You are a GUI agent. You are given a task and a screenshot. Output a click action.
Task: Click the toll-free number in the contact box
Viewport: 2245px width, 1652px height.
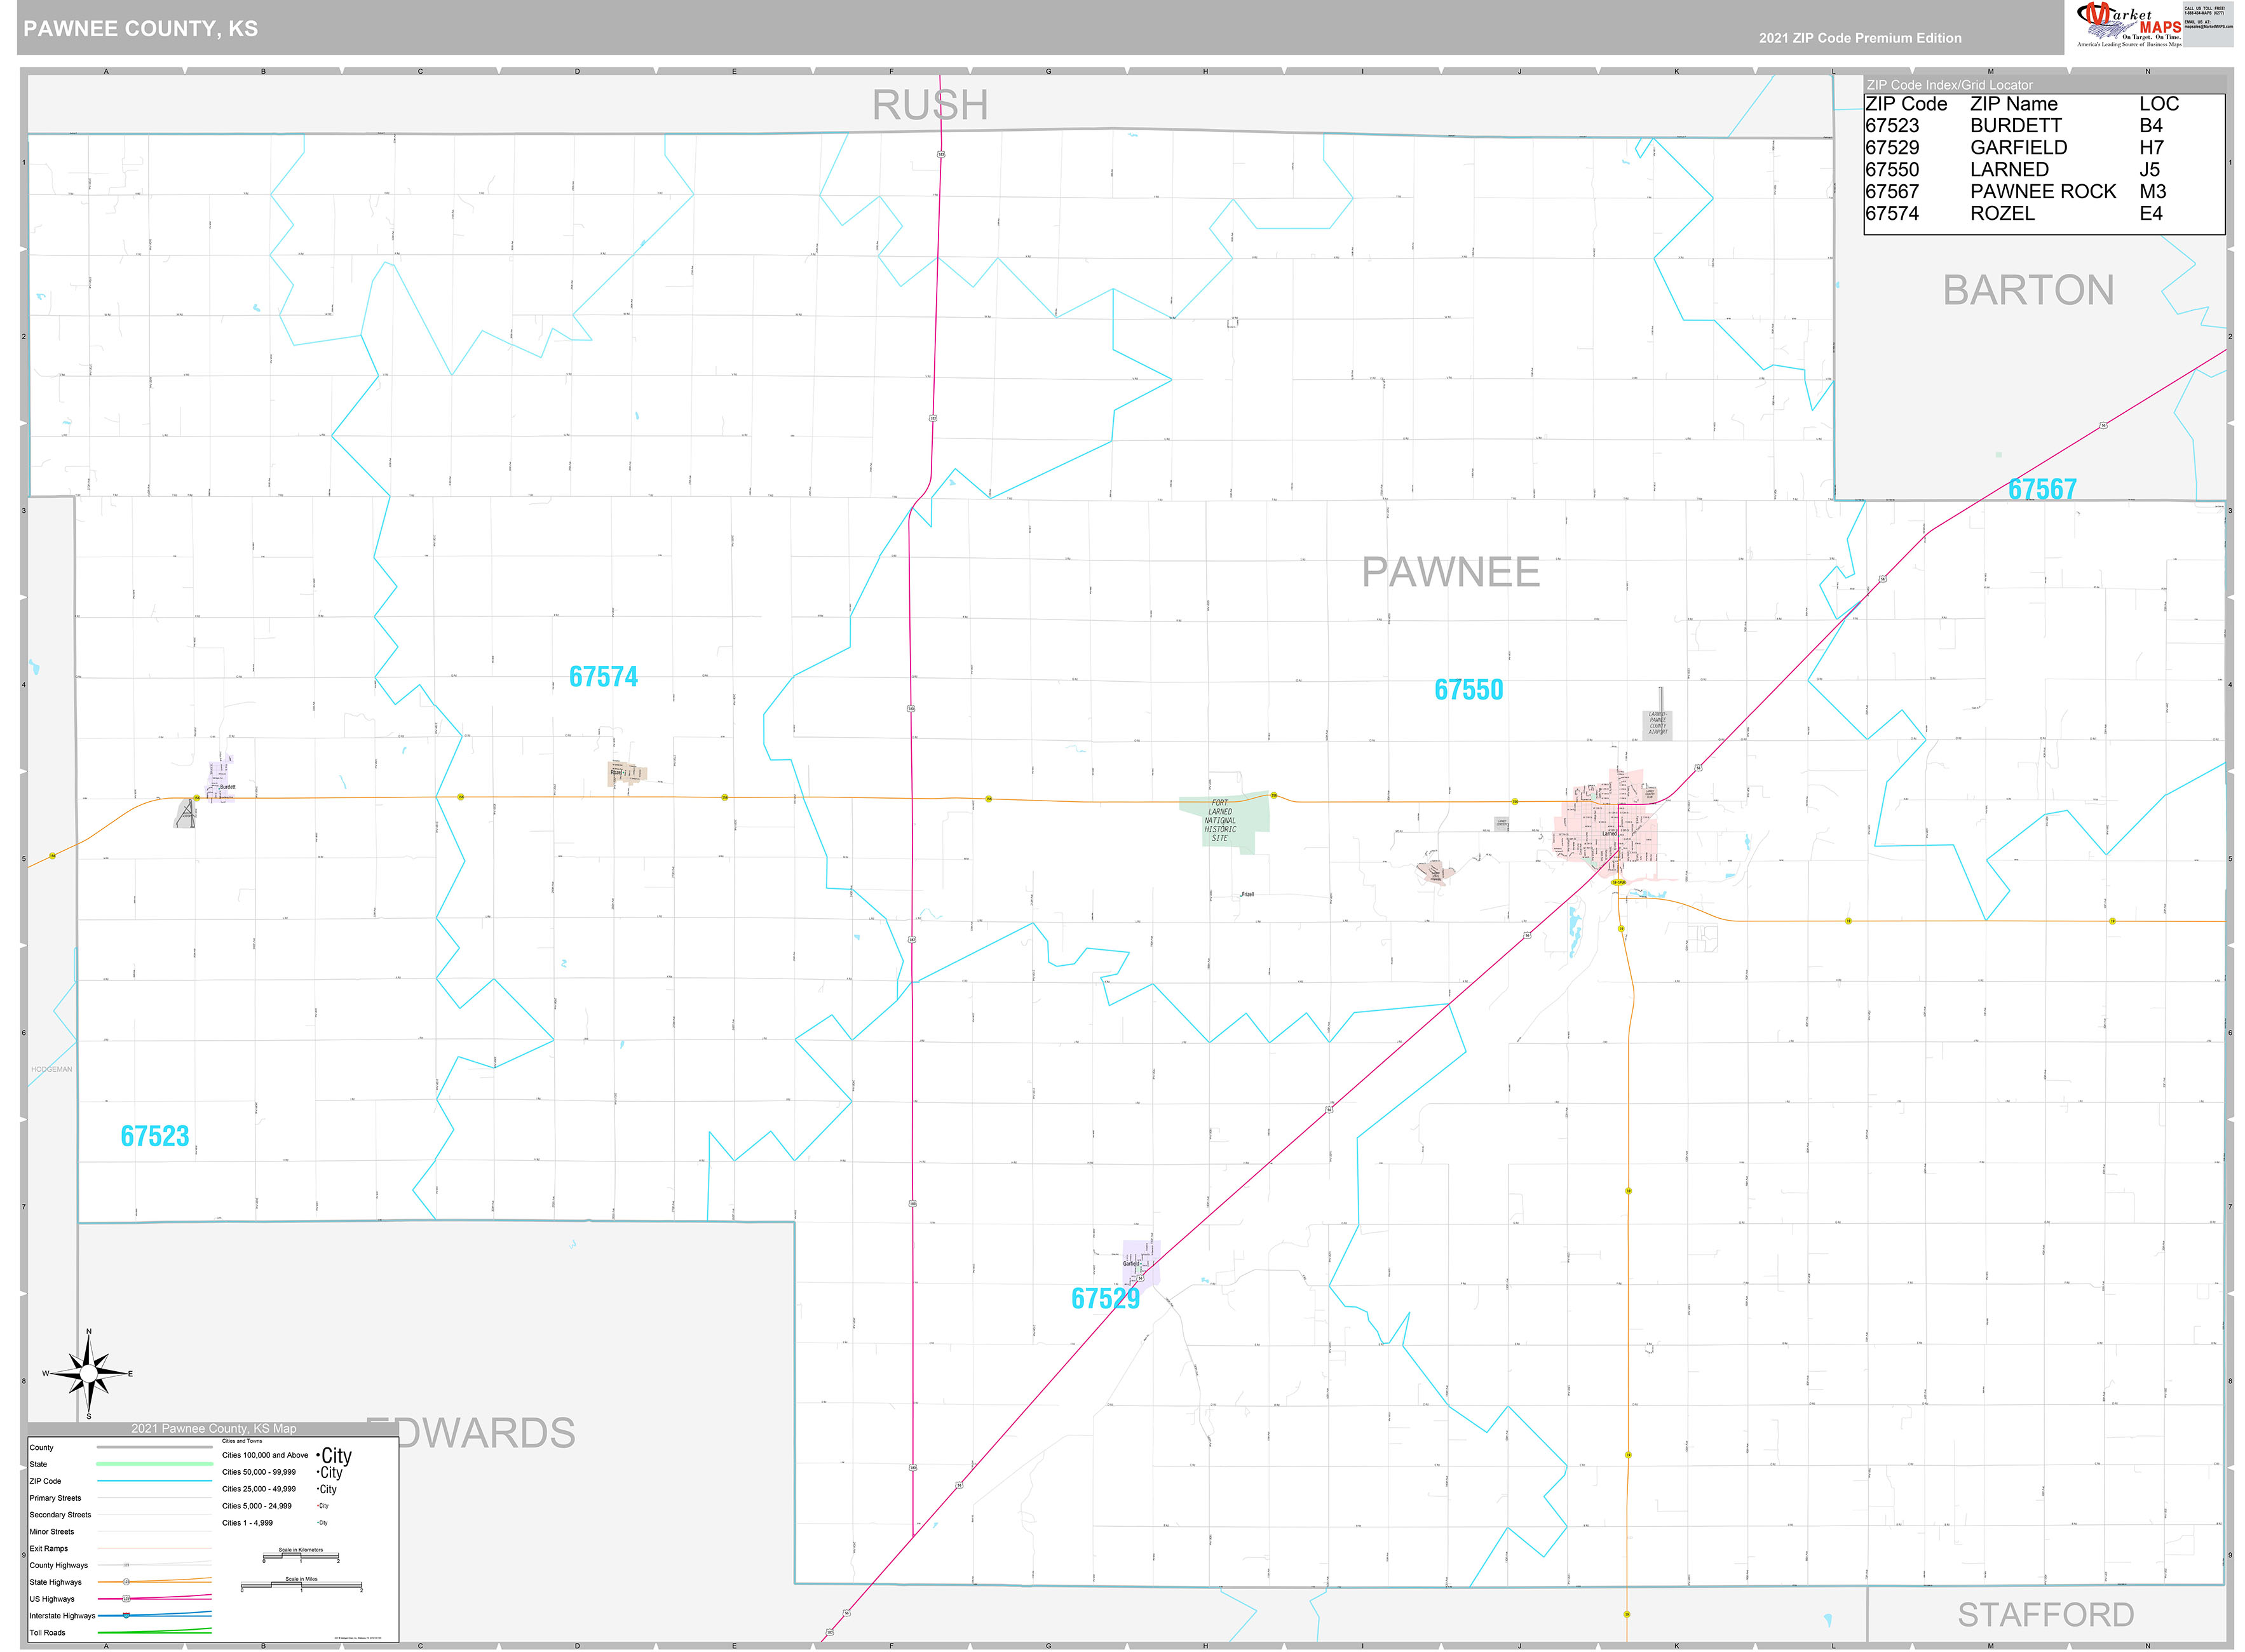(x=2205, y=13)
